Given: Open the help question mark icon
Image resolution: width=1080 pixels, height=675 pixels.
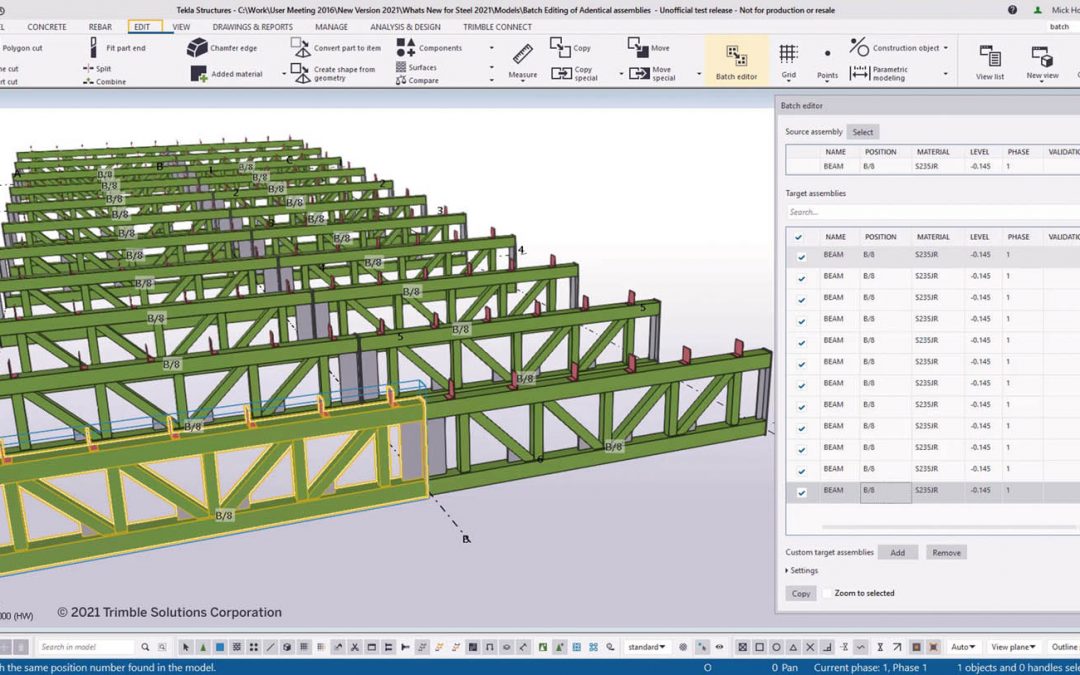Looking at the screenshot, I should click(1012, 10).
